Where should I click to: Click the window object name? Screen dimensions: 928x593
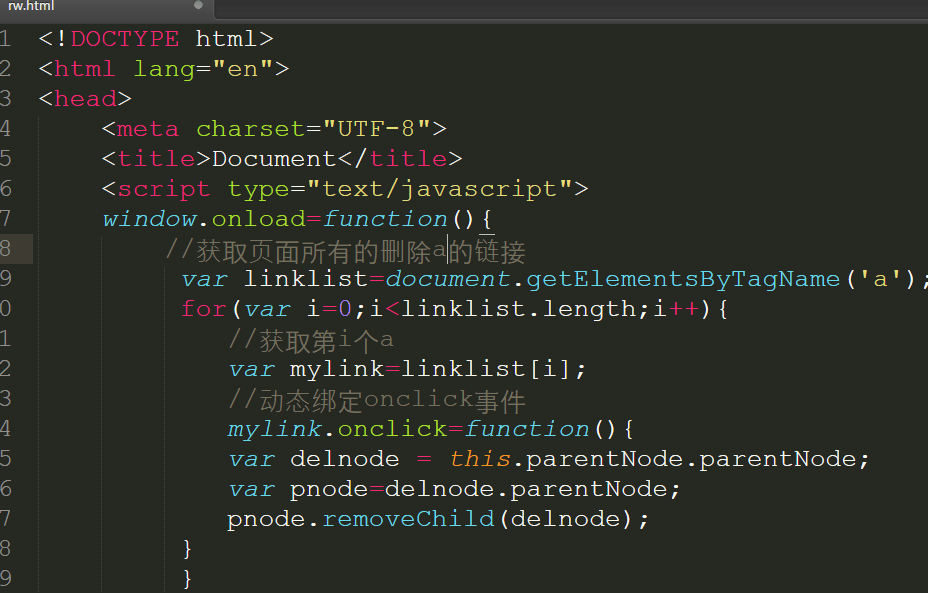click(x=149, y=219)
